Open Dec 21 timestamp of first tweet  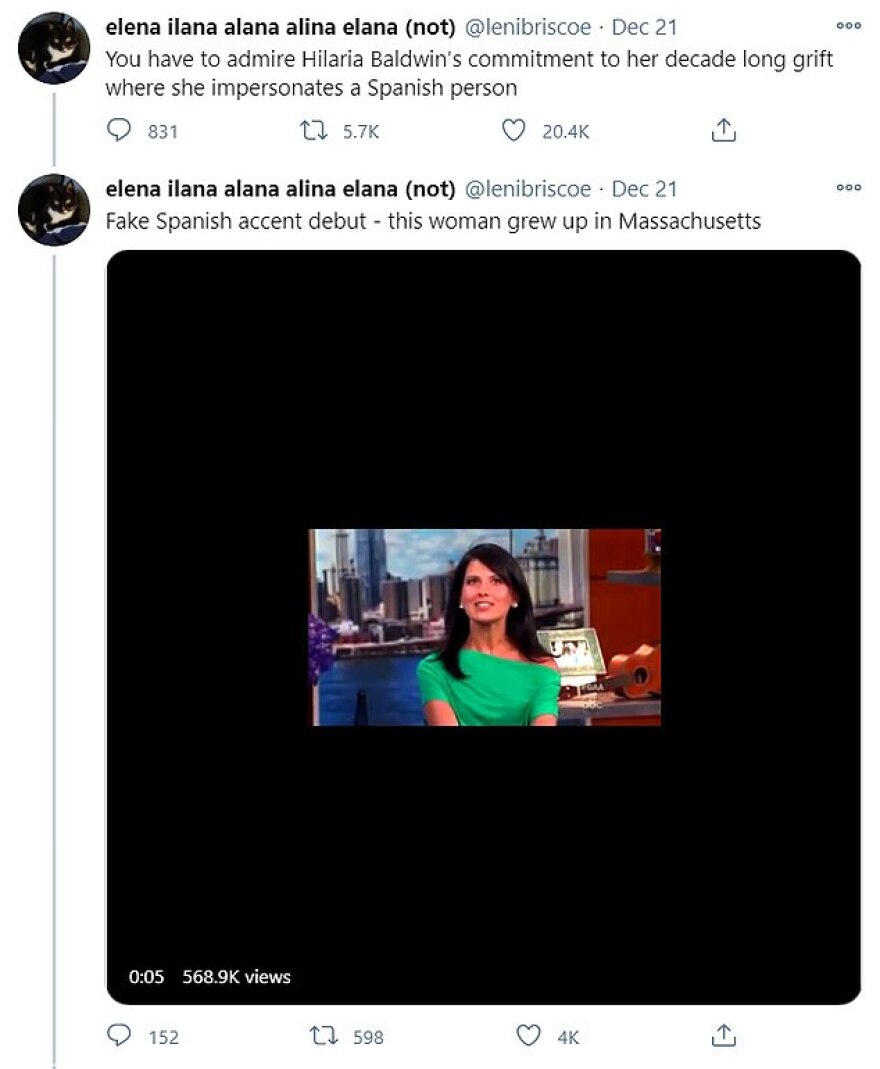click(644, 26)
